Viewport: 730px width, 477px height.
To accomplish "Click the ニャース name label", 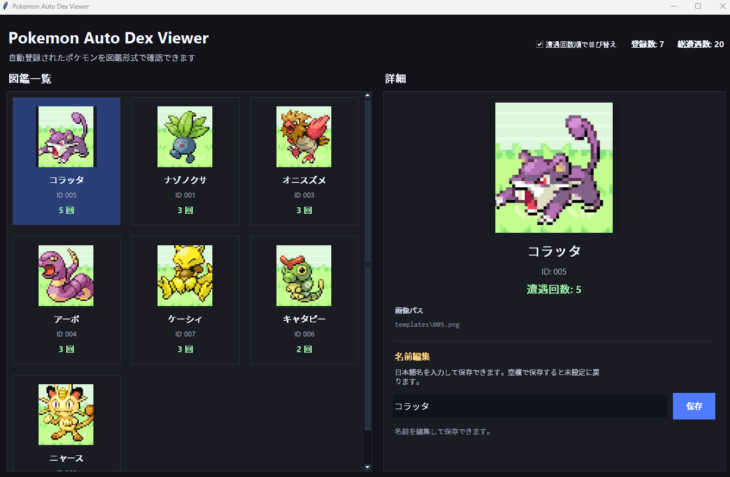I will coord(66,458).
